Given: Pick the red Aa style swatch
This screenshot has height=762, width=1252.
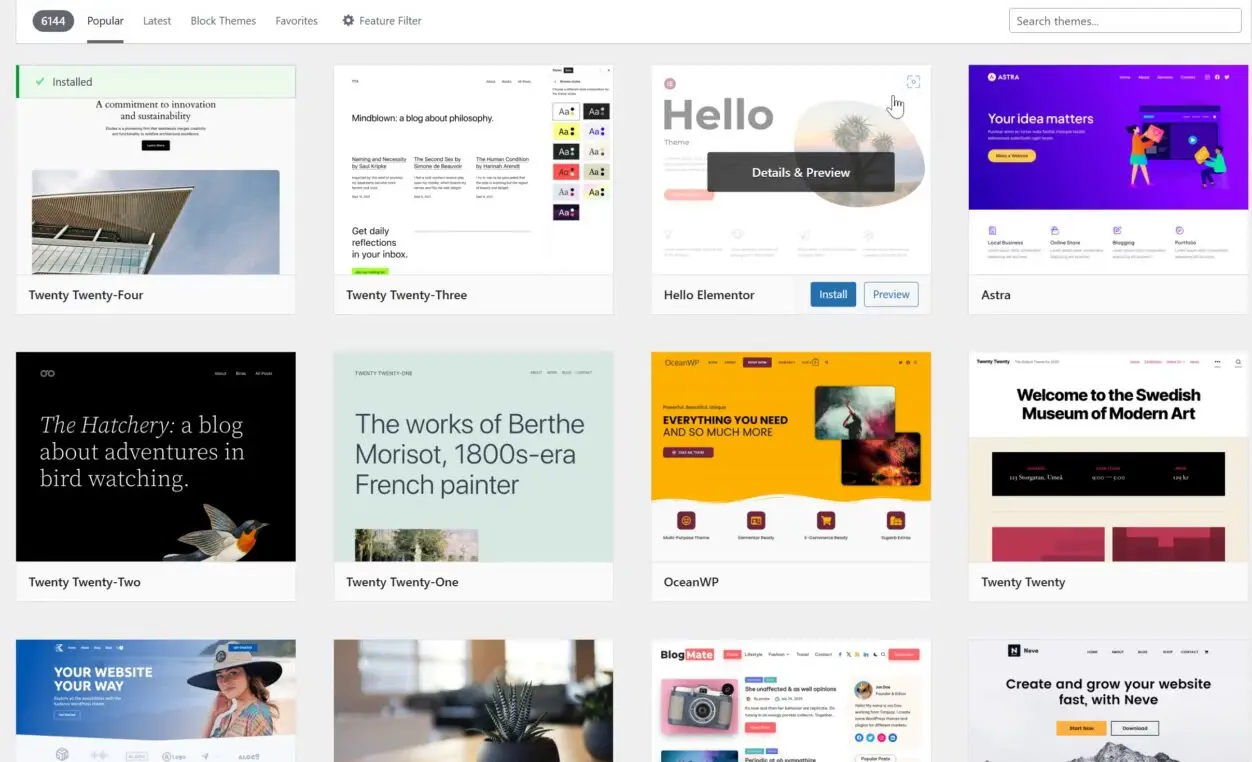Looking at the screenshot, I should pyautogui.click(x=566, y=172).
